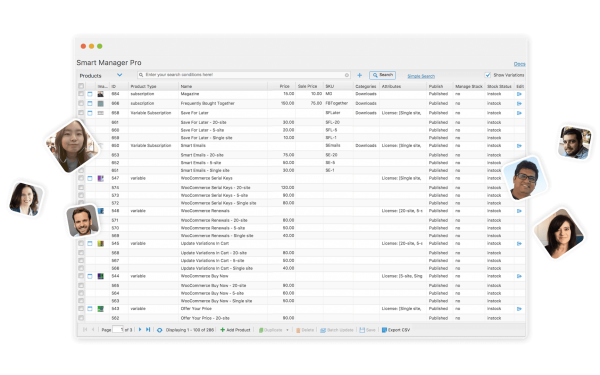Click calendar icon in Frequently Bought Together row

90,103
